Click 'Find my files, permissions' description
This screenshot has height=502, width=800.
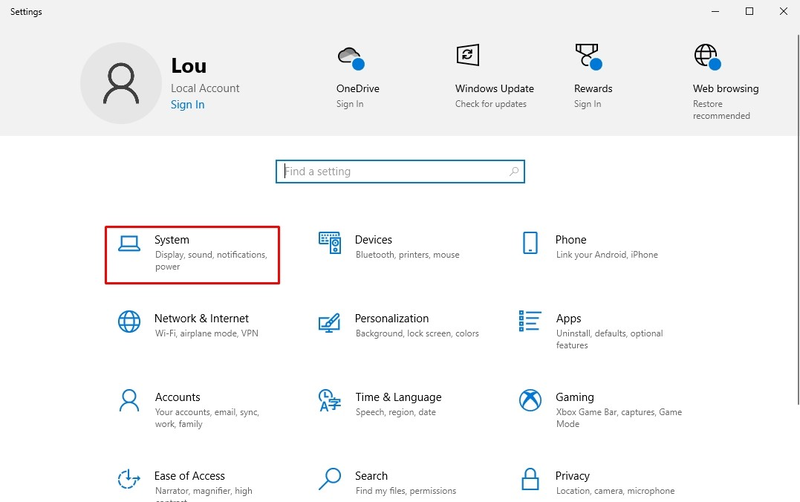406,491
